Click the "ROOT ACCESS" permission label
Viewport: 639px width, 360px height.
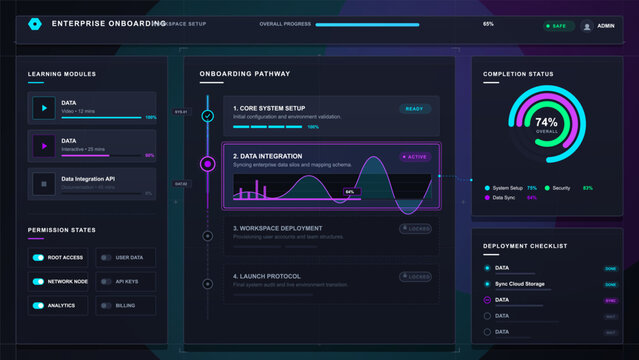pos(65,258)
